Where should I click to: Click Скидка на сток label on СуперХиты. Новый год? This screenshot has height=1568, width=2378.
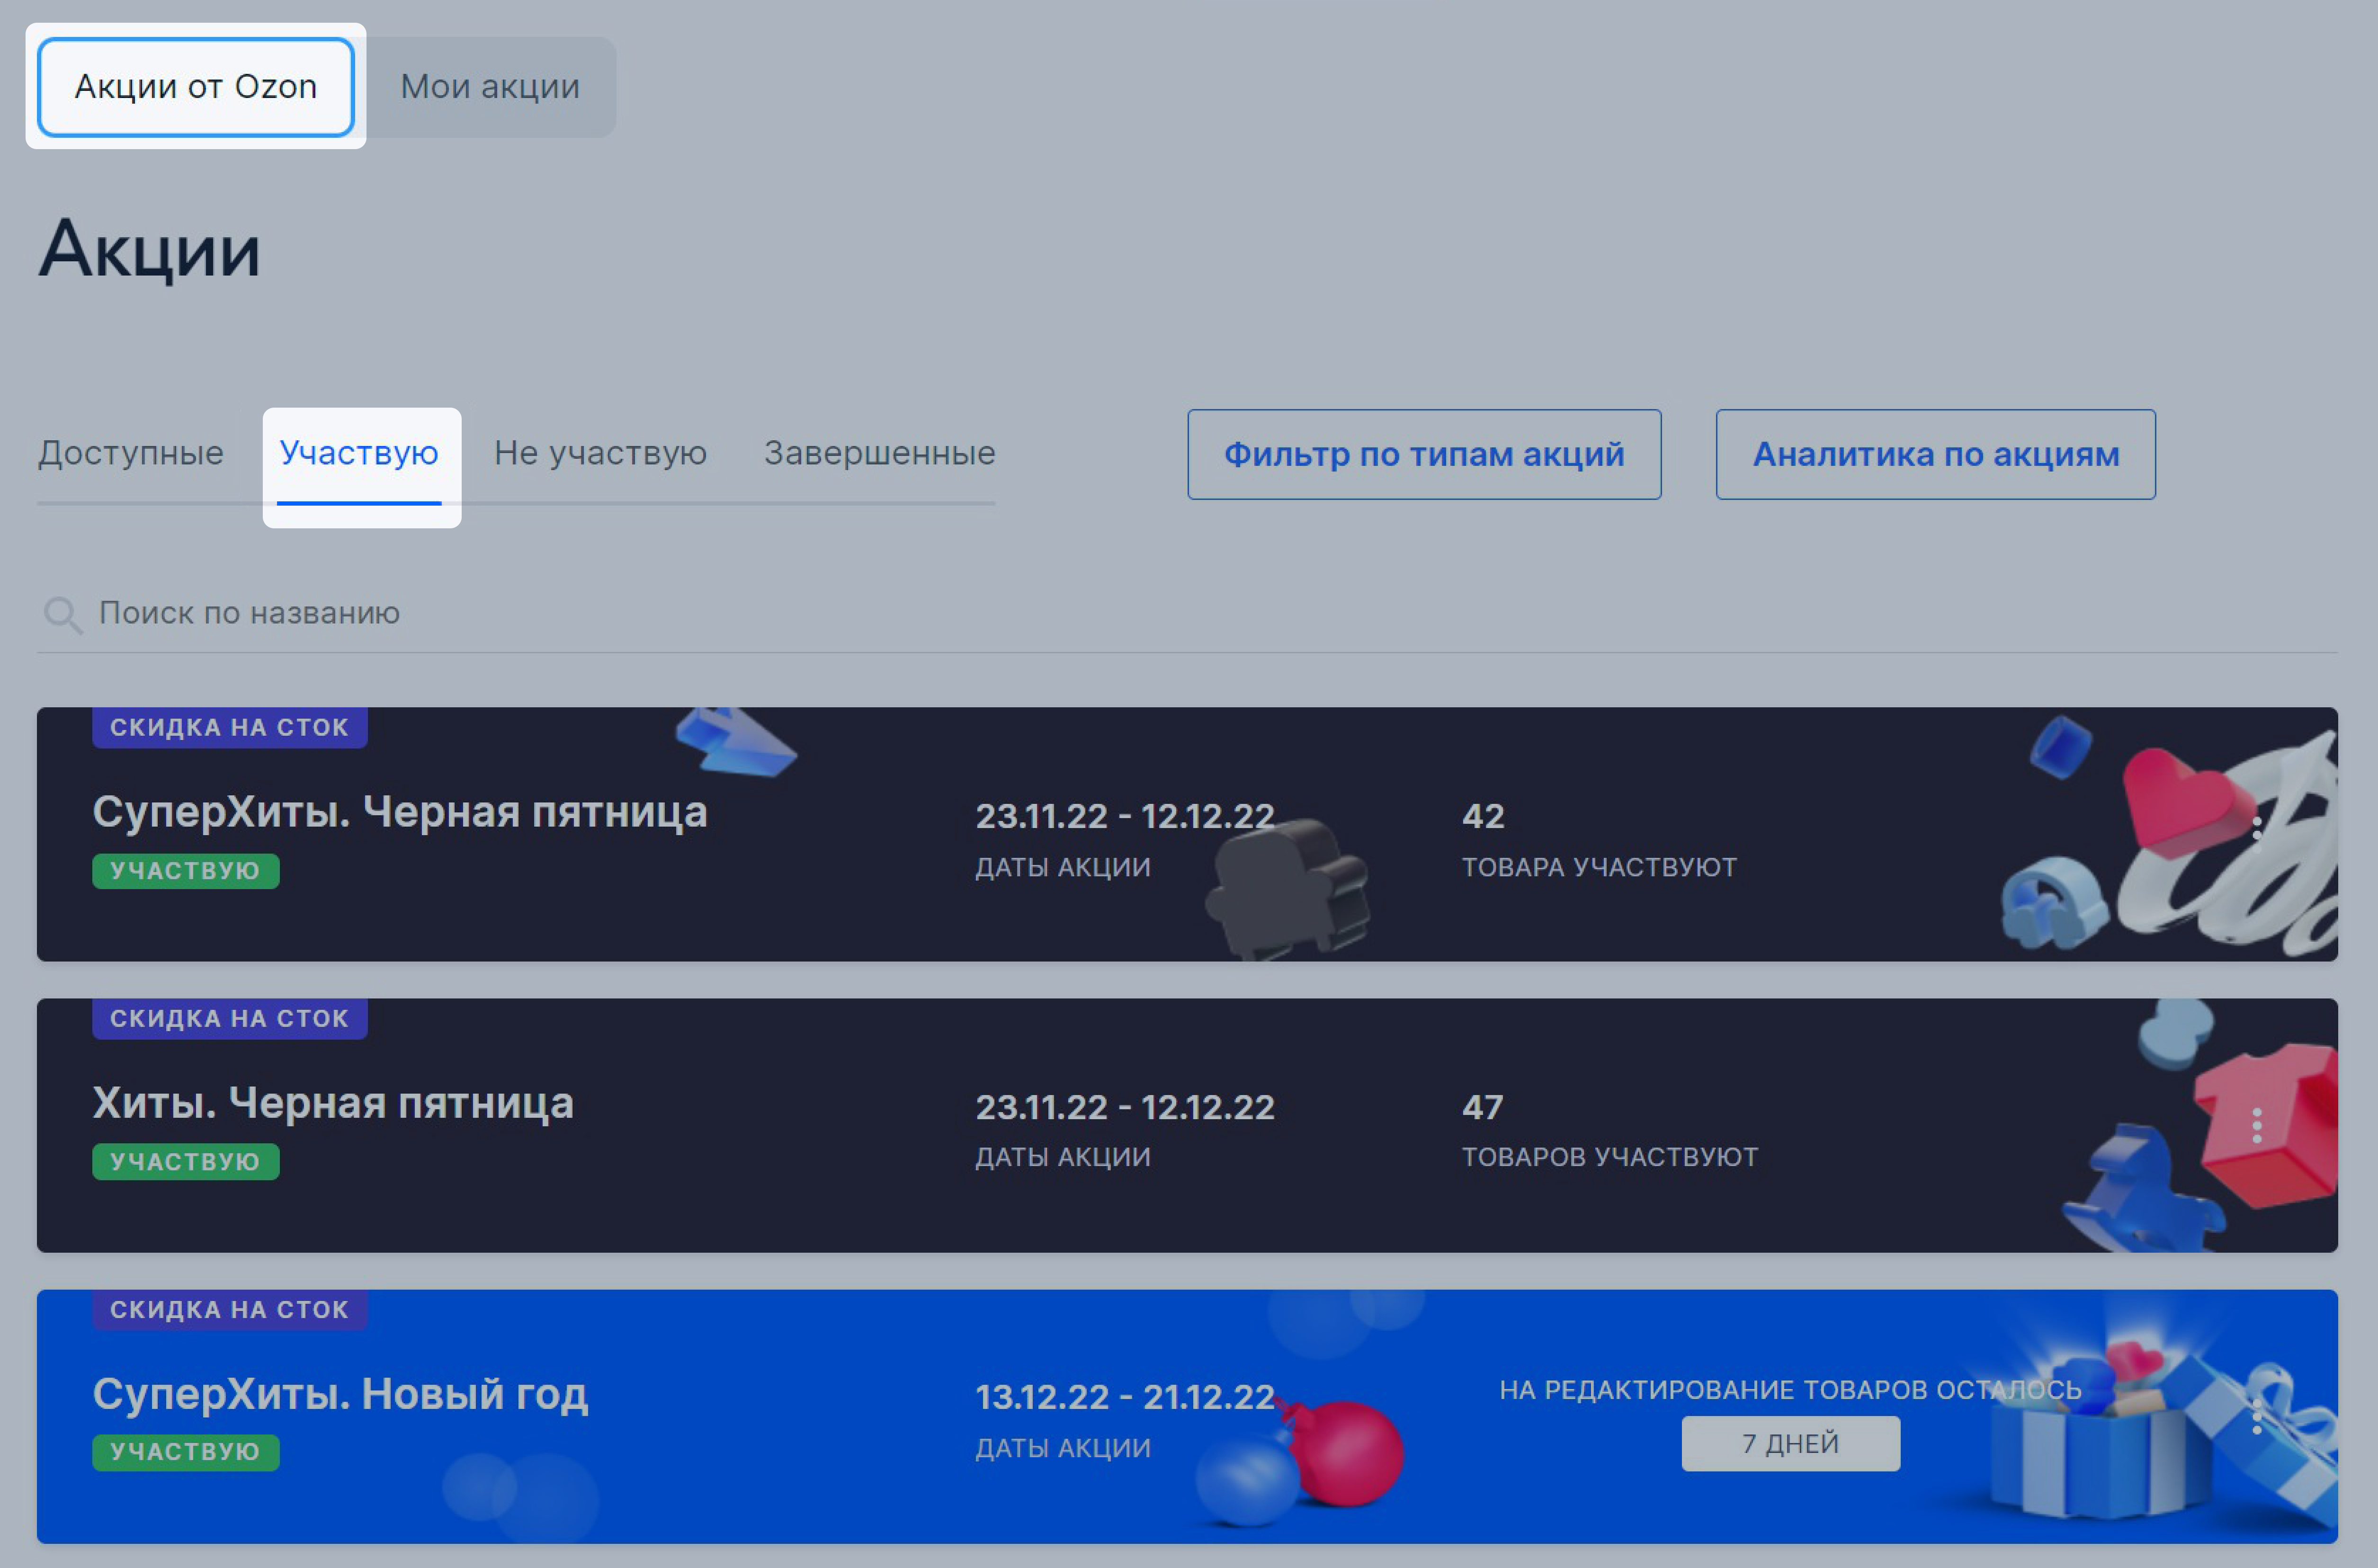[230, 1309]
